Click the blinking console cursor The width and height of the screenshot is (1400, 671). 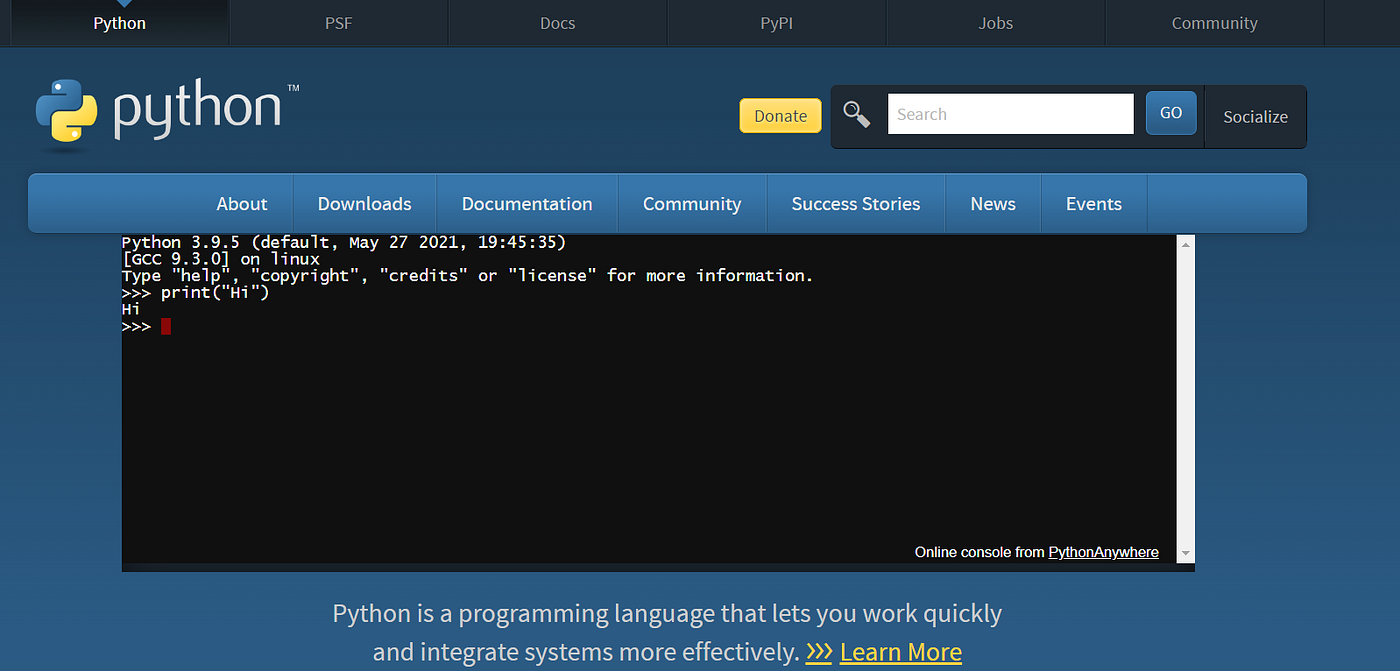click(166, 325)
